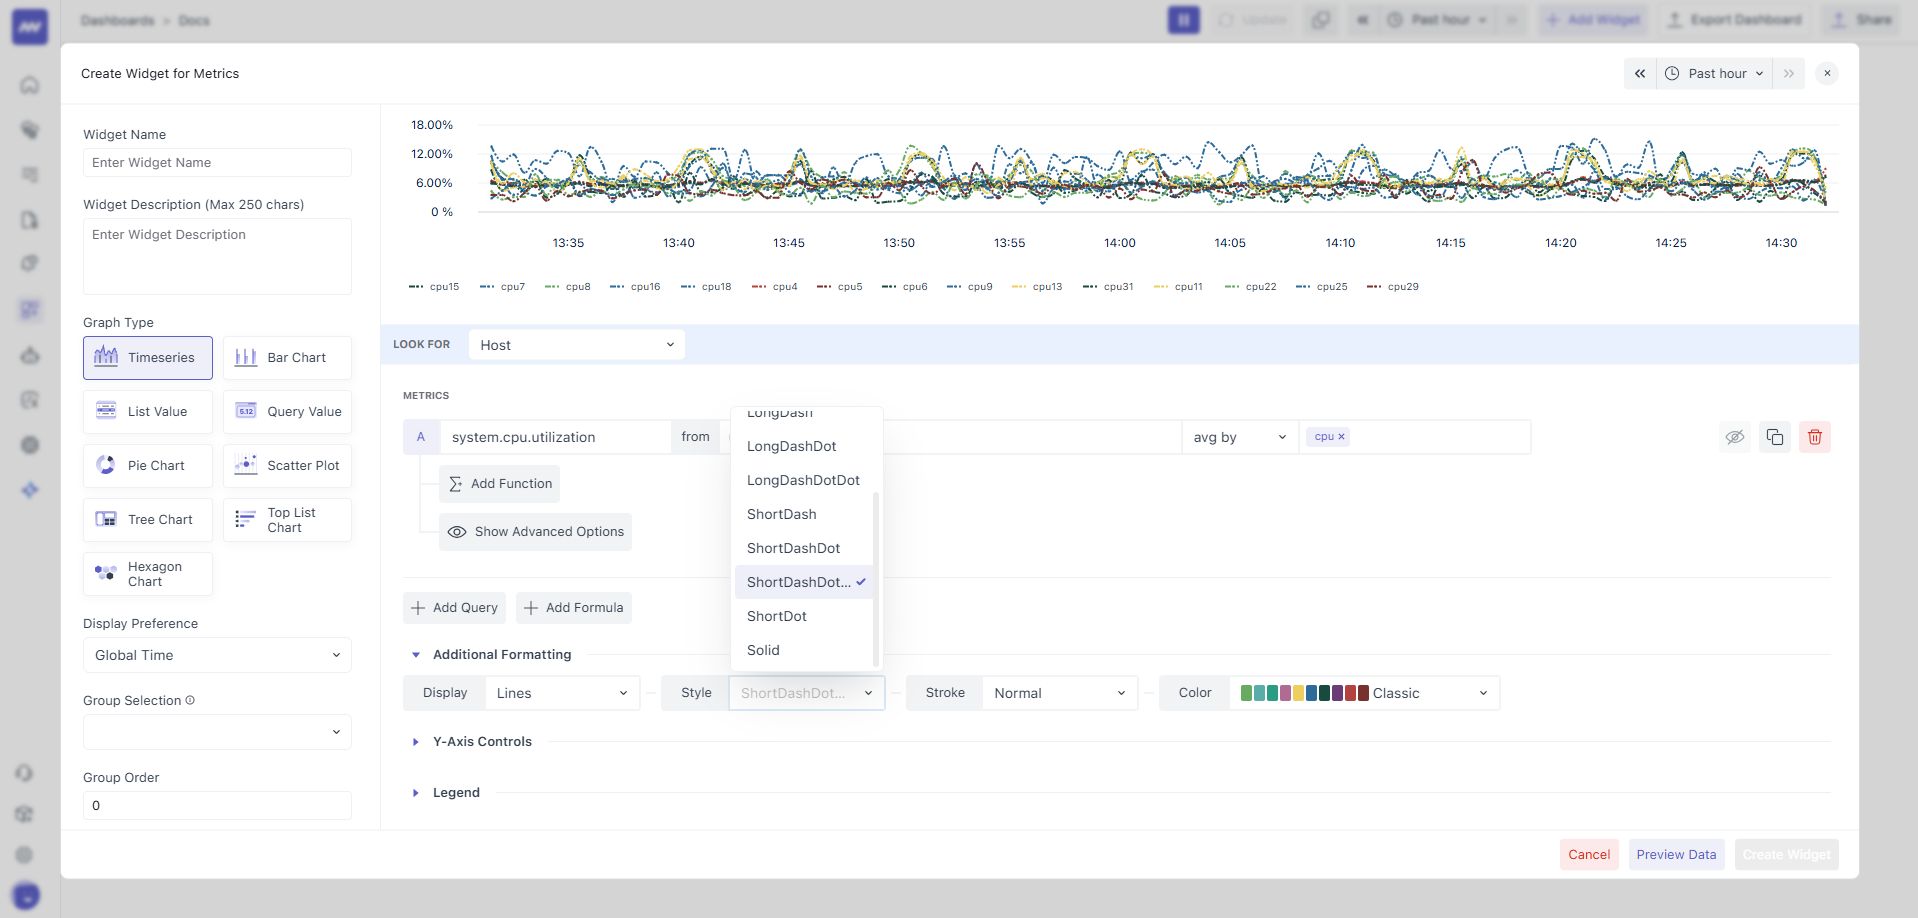
Task: Select the Top List Chart option
Action: [x=287, y=519]
